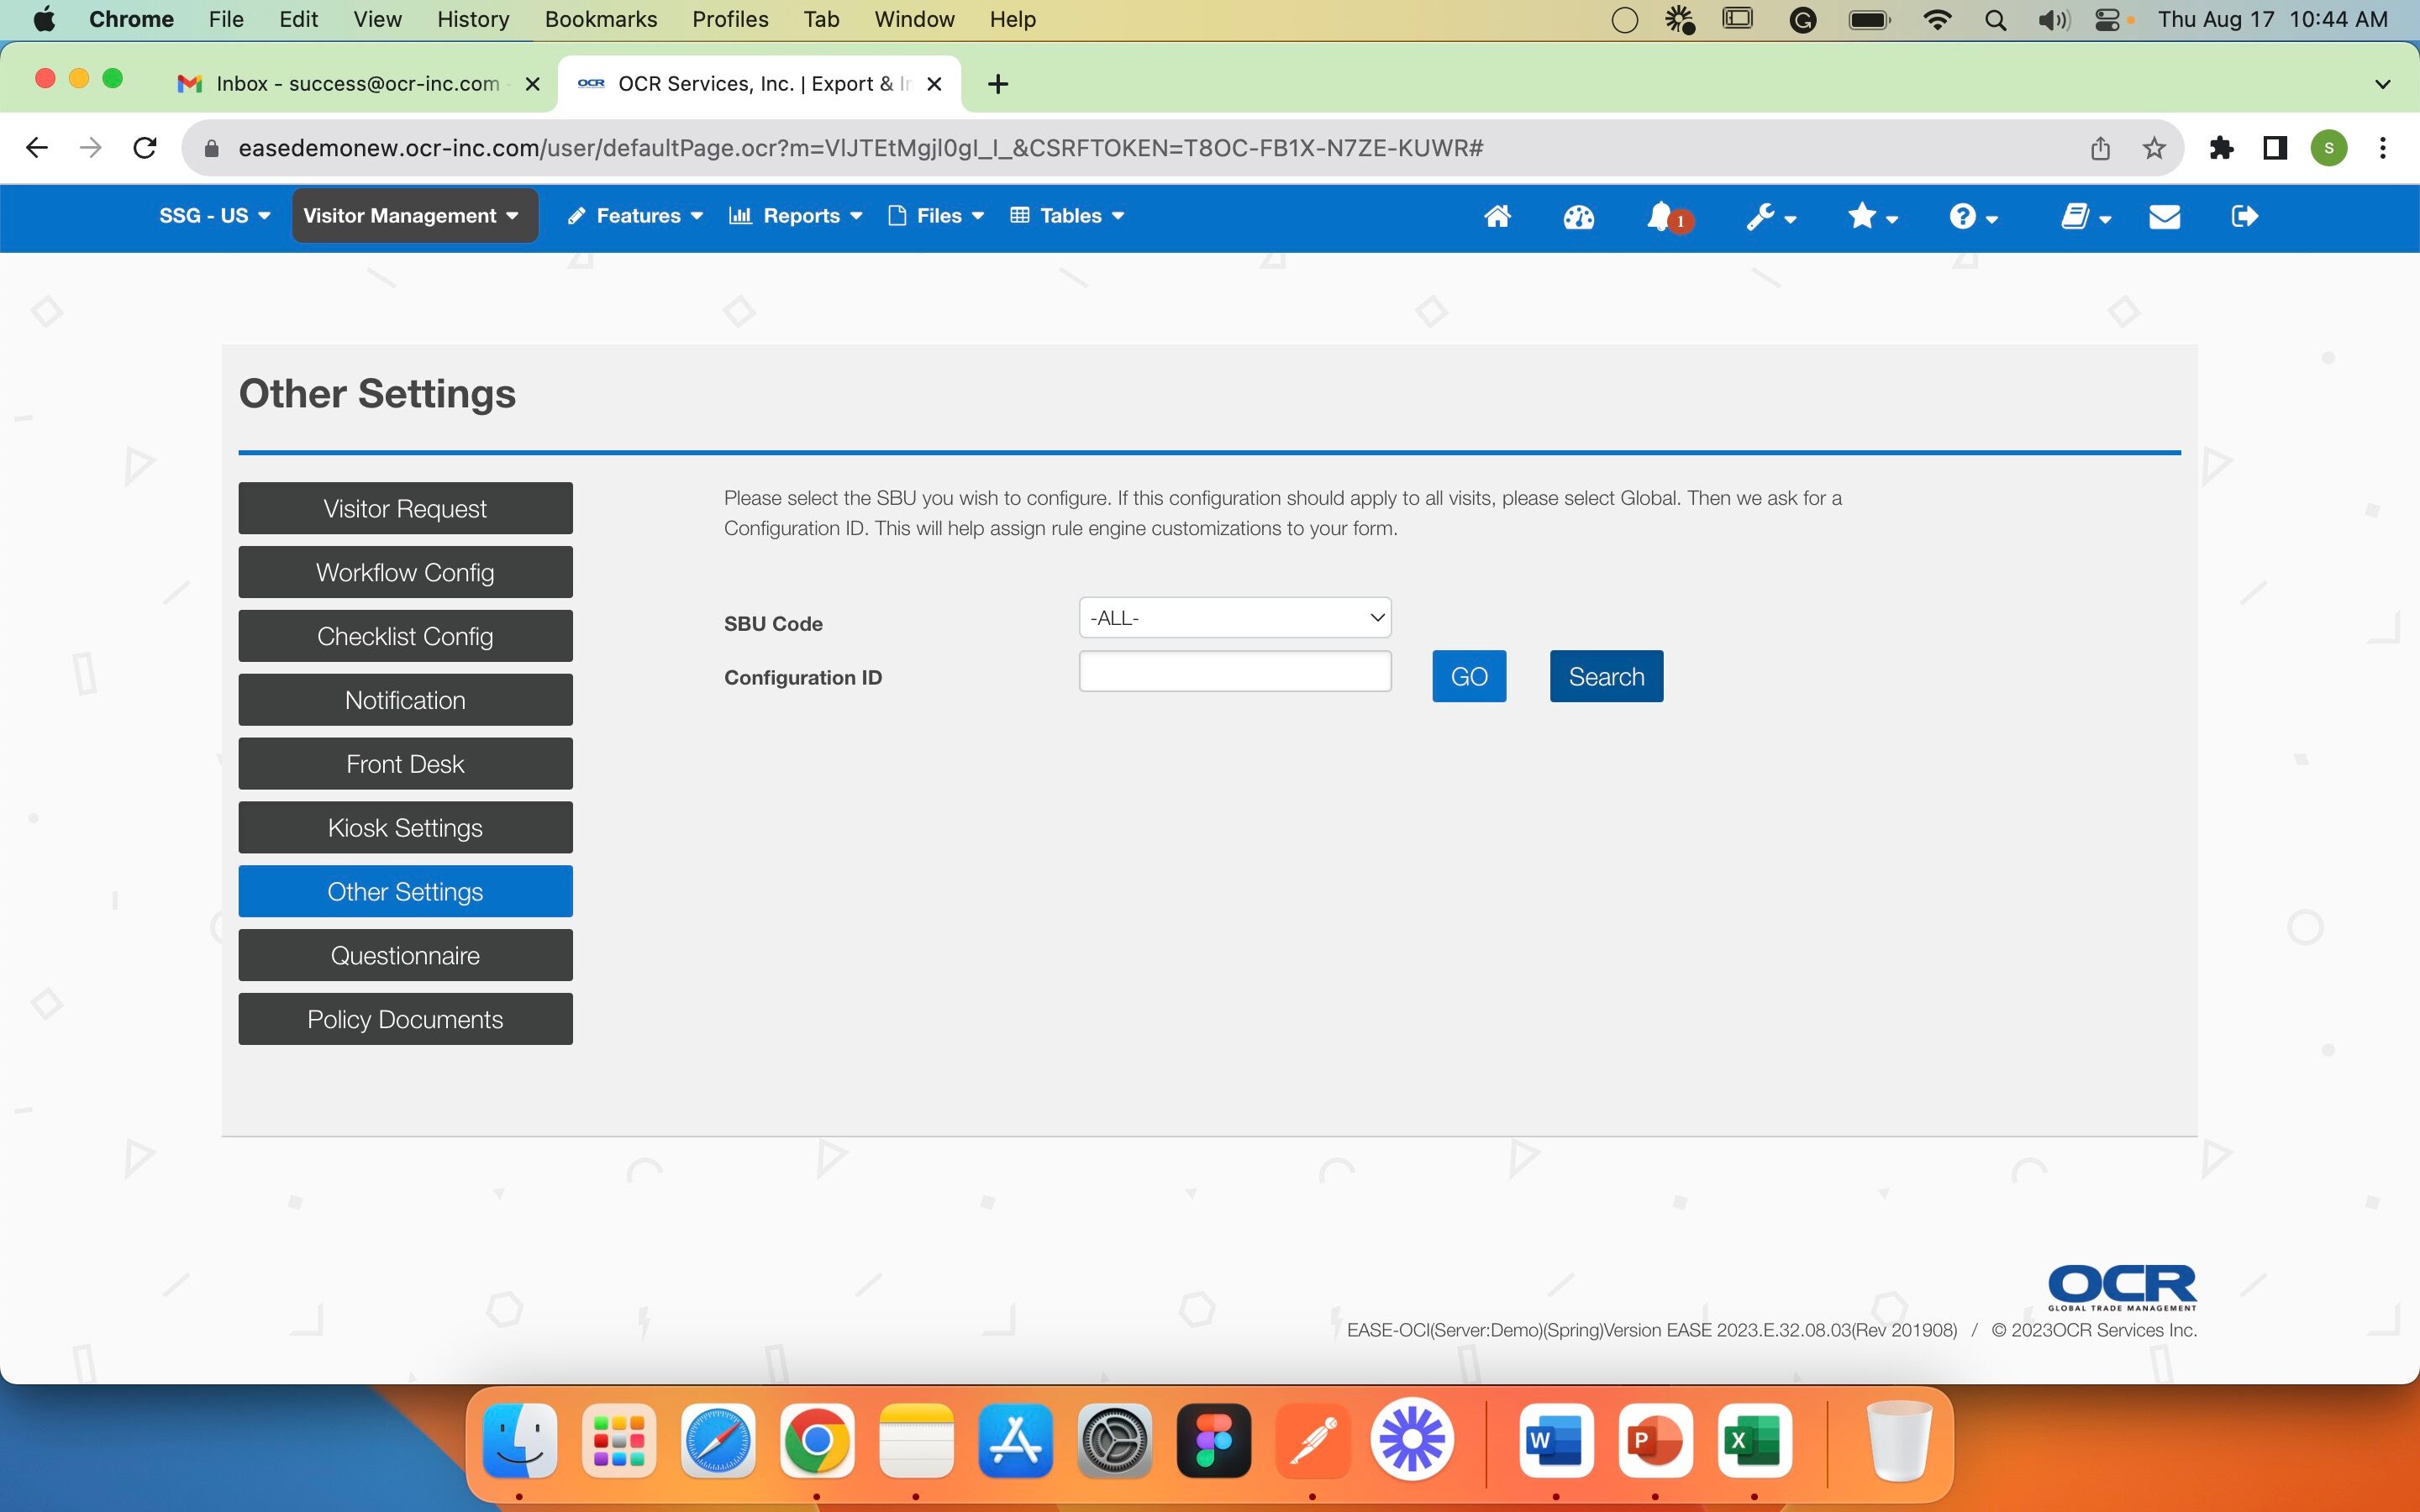Click the envelope mail icon
Image resolution: width=2420 pixels, height=1512 pixels.
(x=2164, y=216)
